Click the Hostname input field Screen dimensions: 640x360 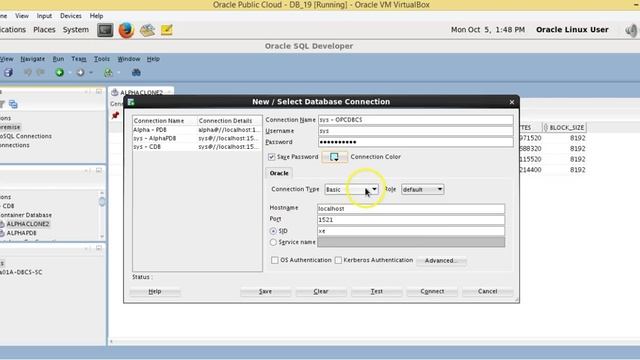point(411,209)
